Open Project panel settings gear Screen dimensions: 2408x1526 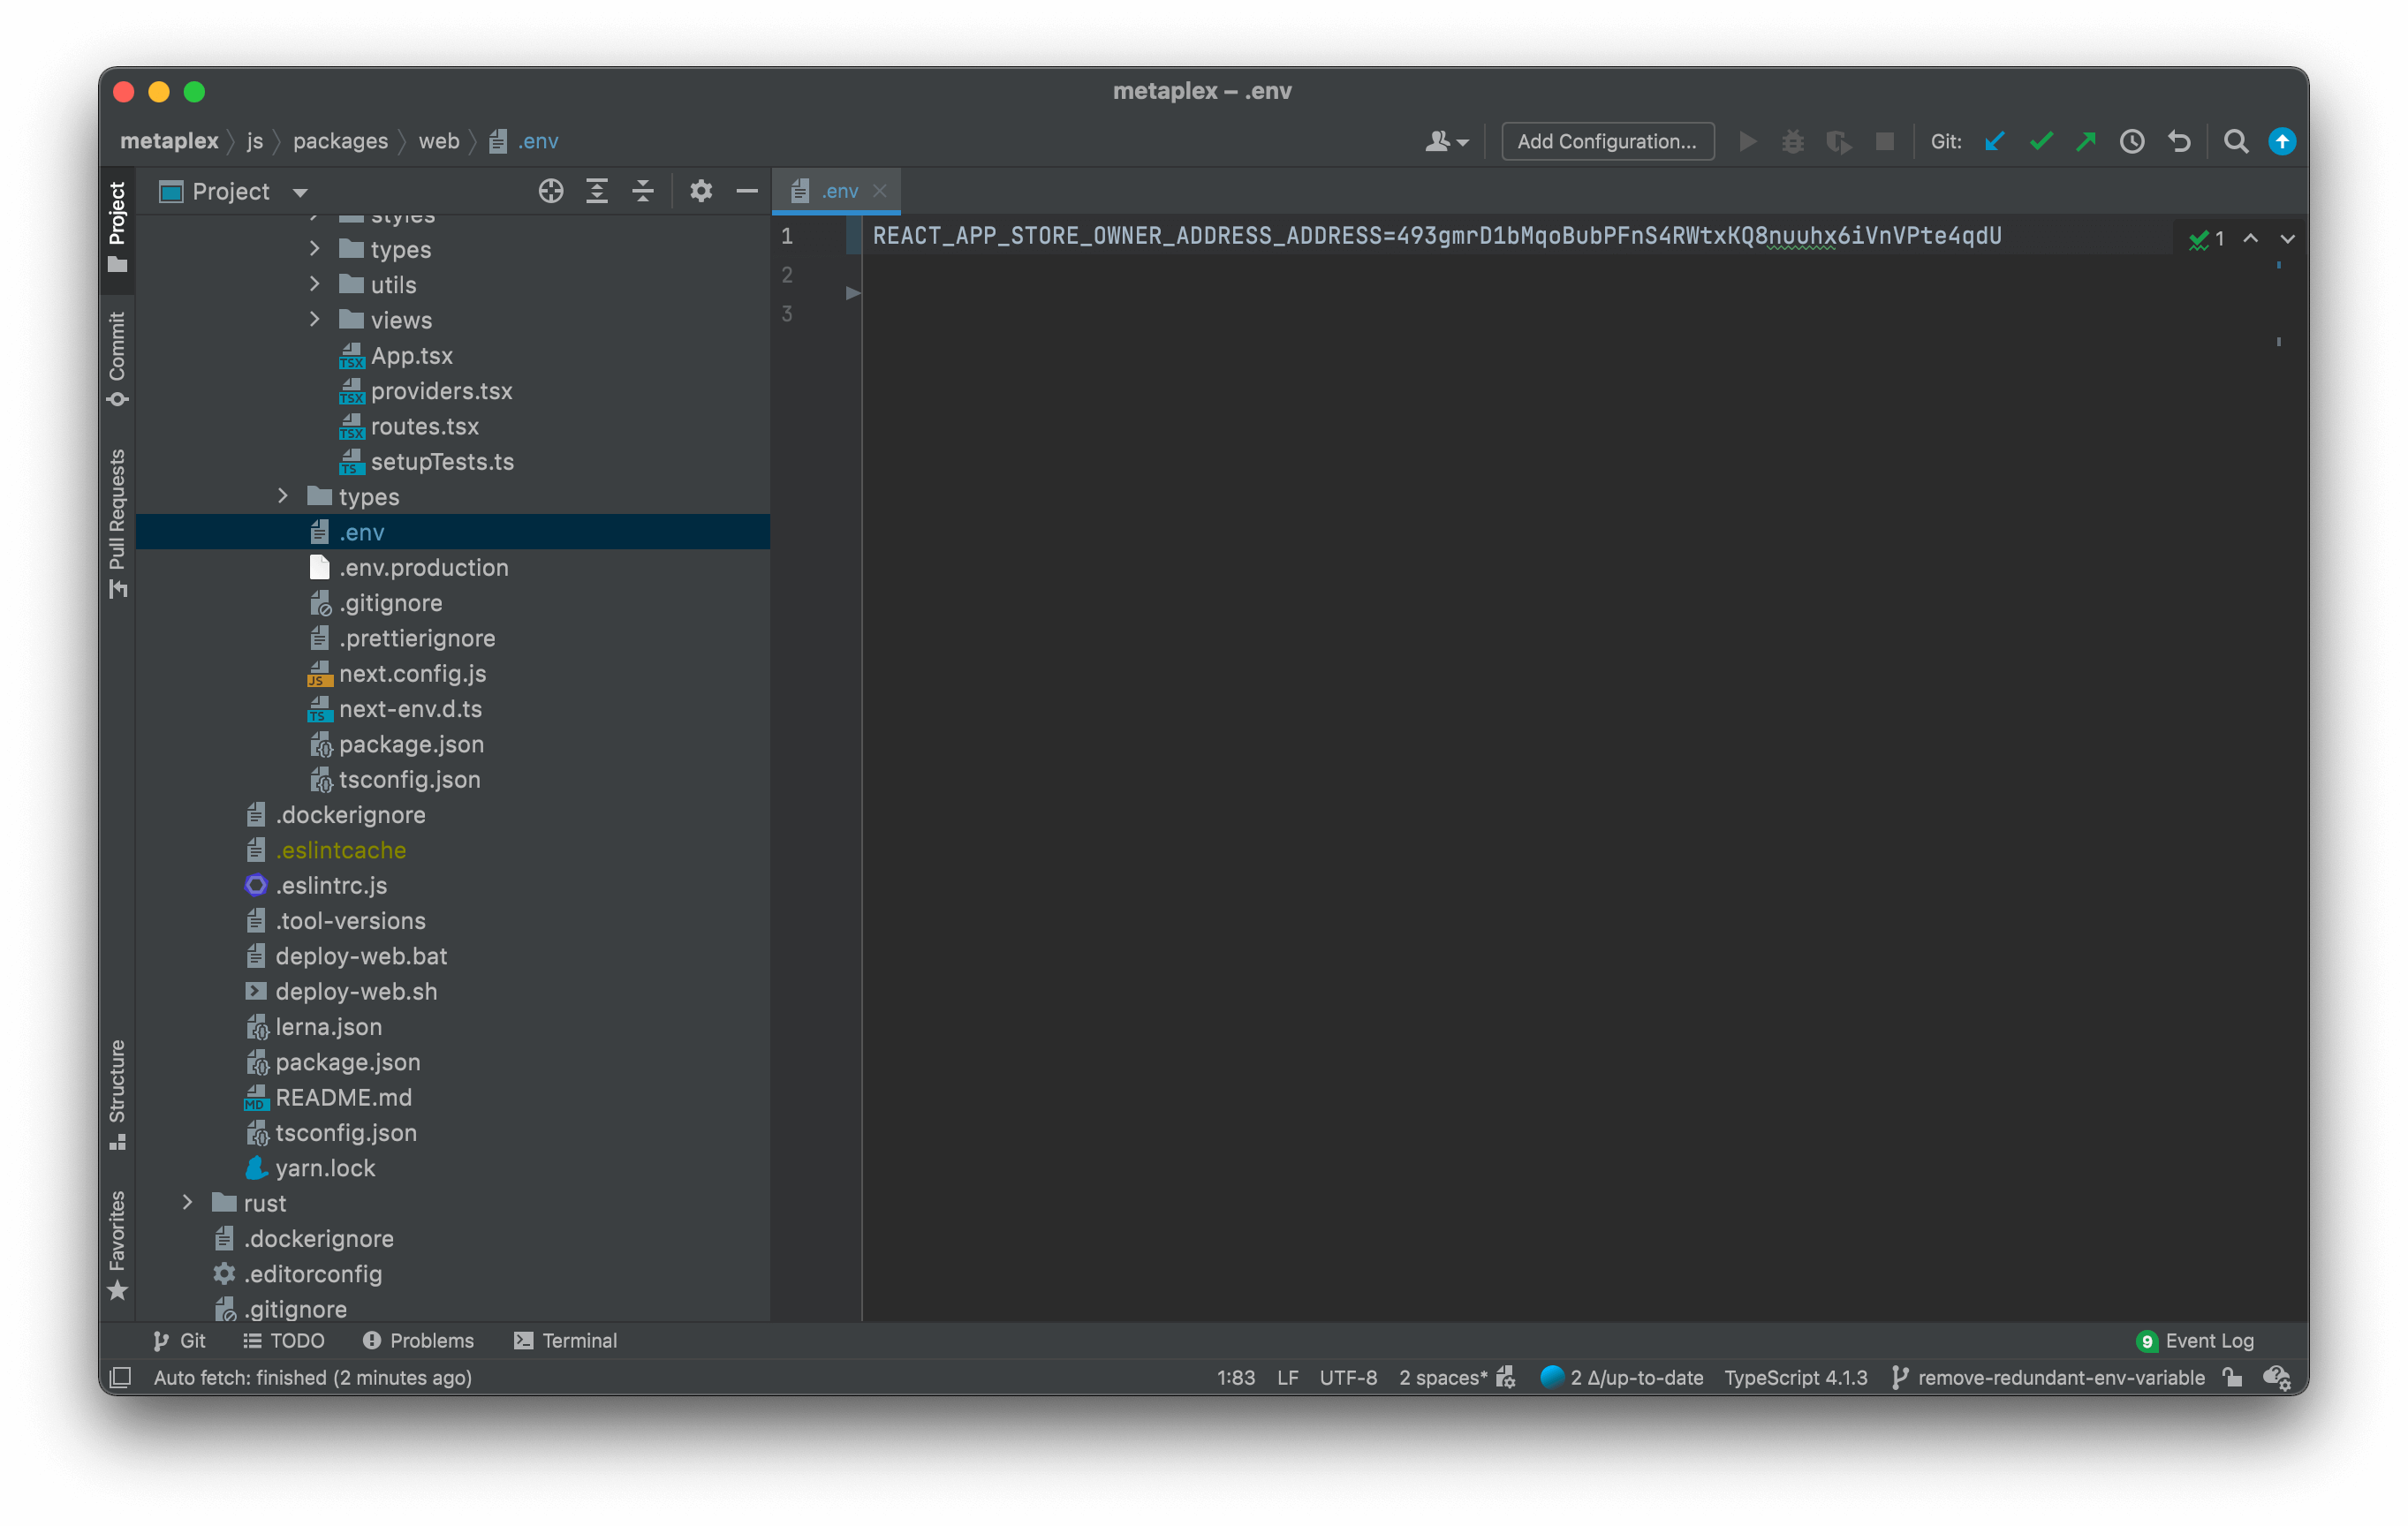pos(701,191)
